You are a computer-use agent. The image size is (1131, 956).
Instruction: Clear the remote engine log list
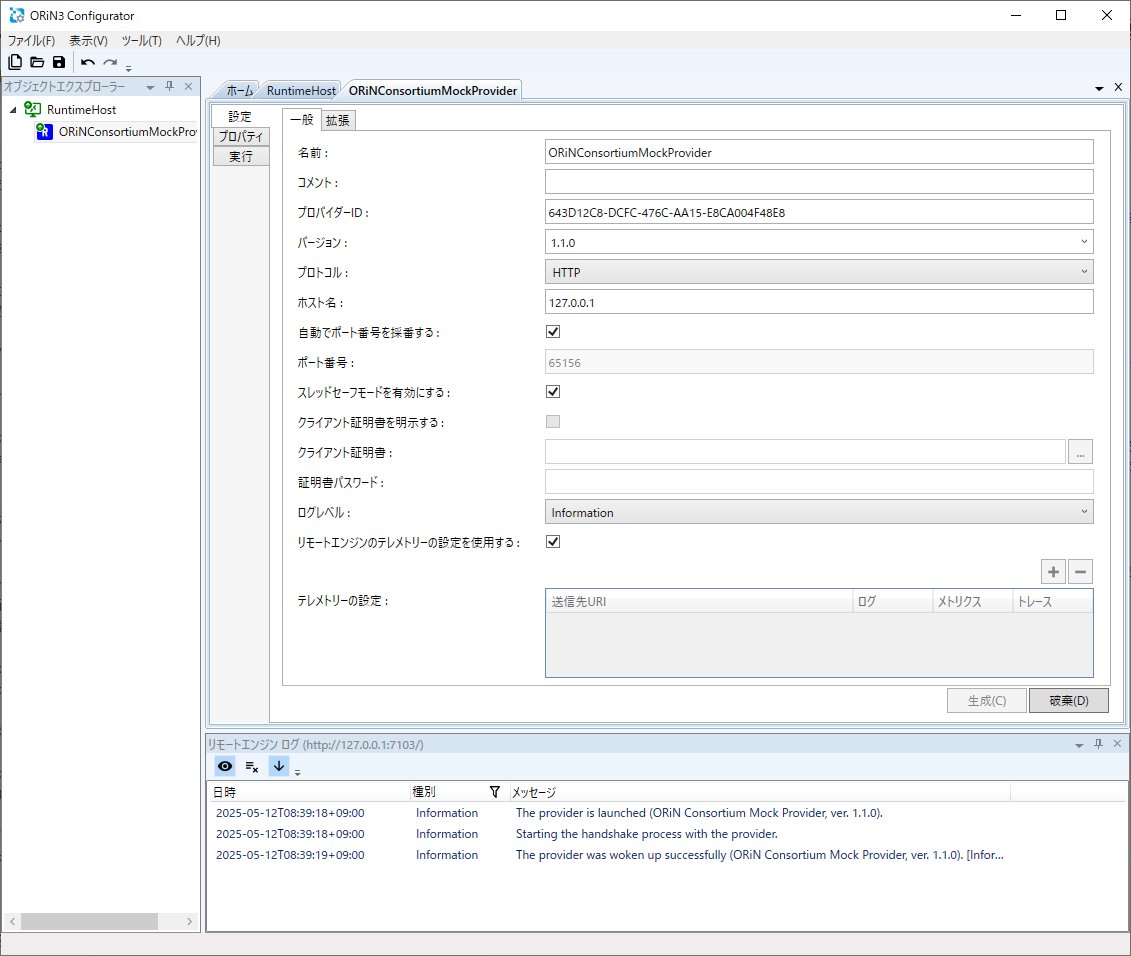(x=252, y=766)
